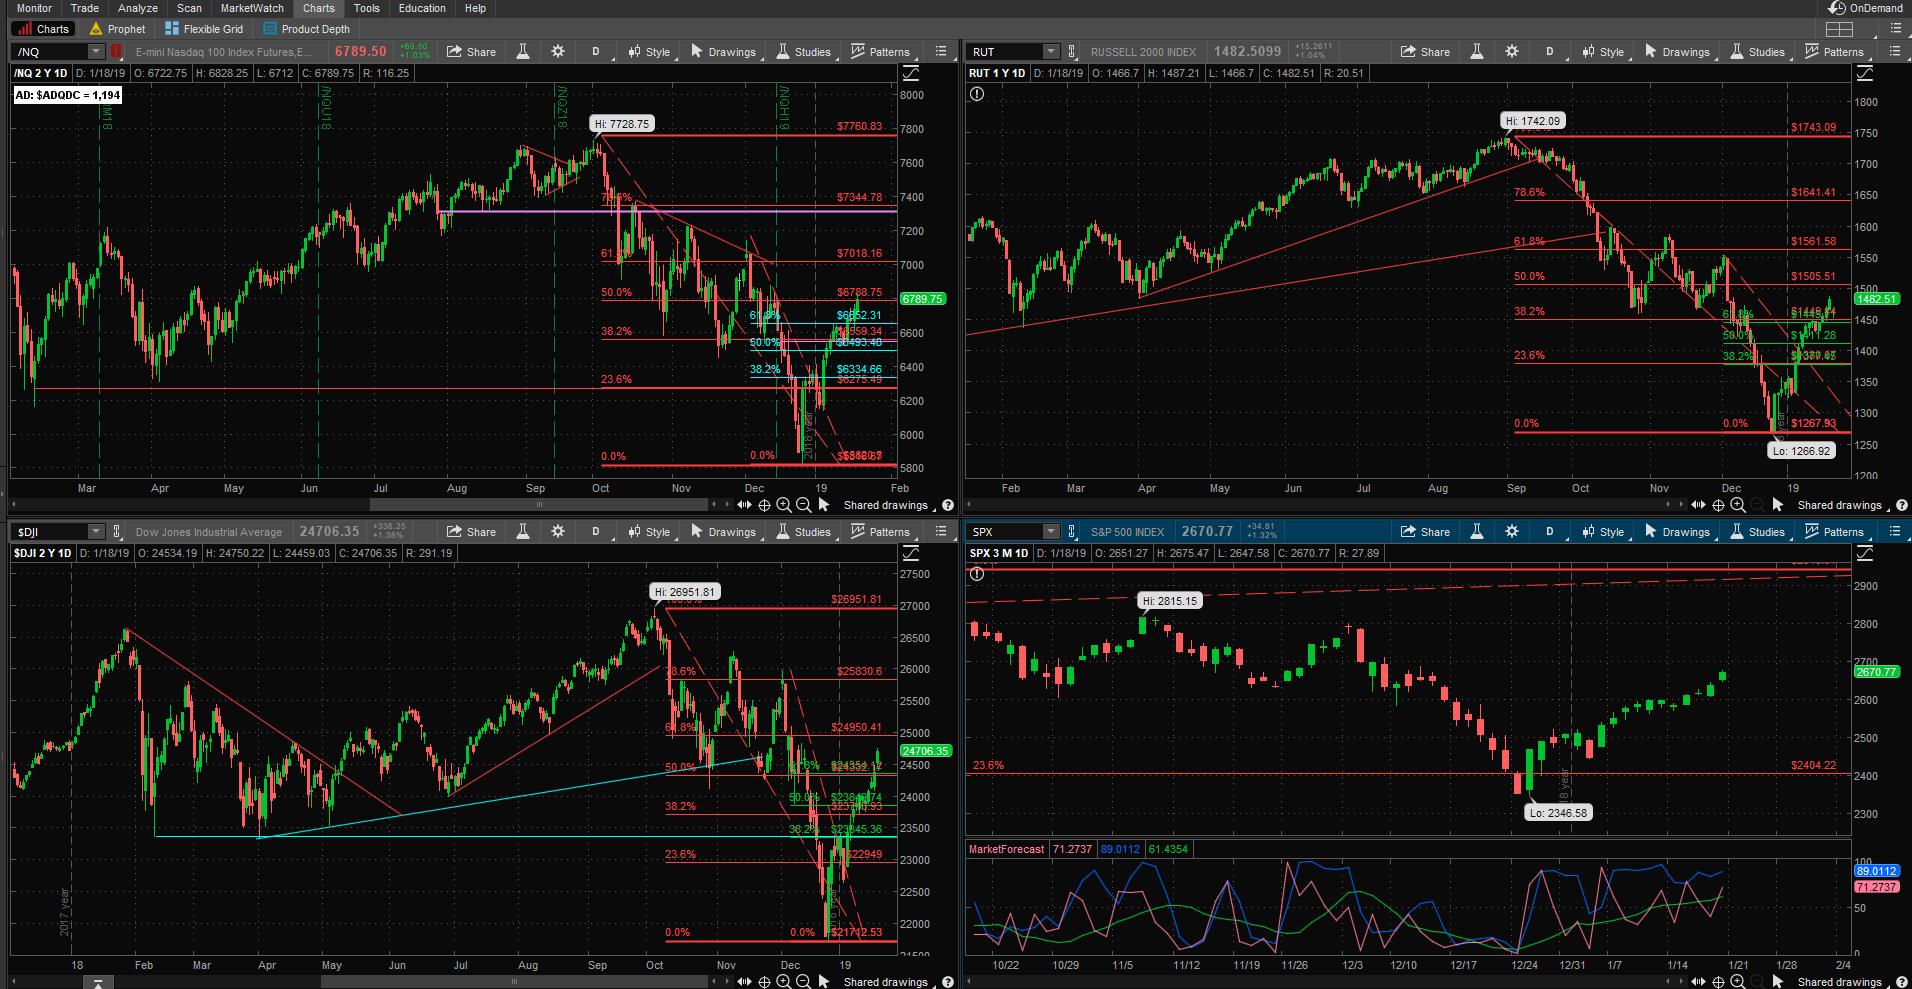The width and height of the screenshot is (1912, 989).
Task: Select the Prophet sub-tab
Action: [x=116, y=29]
